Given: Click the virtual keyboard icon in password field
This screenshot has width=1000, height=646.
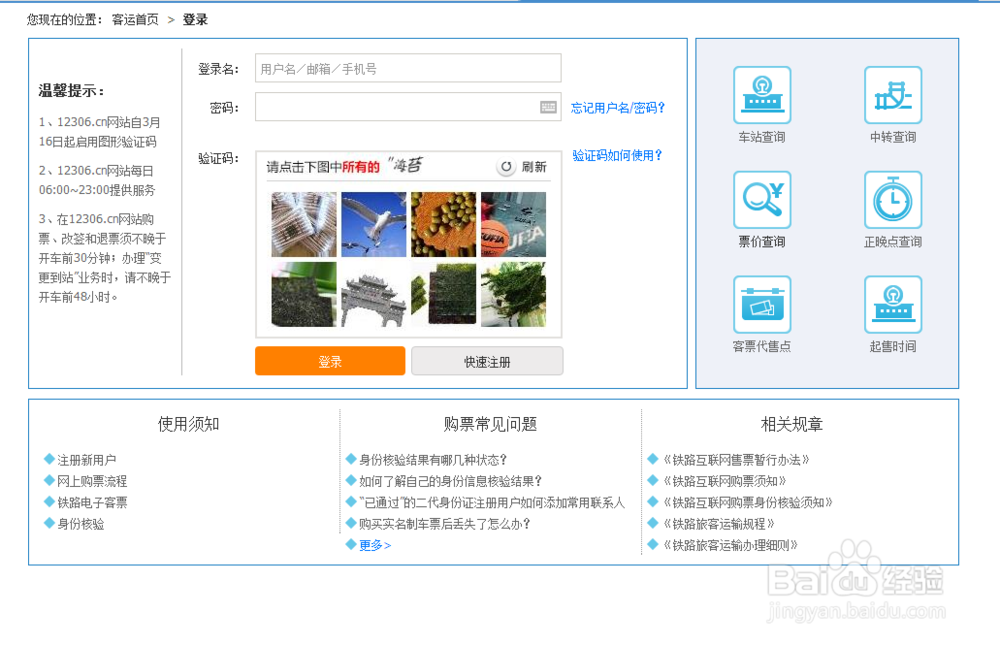Looking at the screenshot, I should pos(548,107).
